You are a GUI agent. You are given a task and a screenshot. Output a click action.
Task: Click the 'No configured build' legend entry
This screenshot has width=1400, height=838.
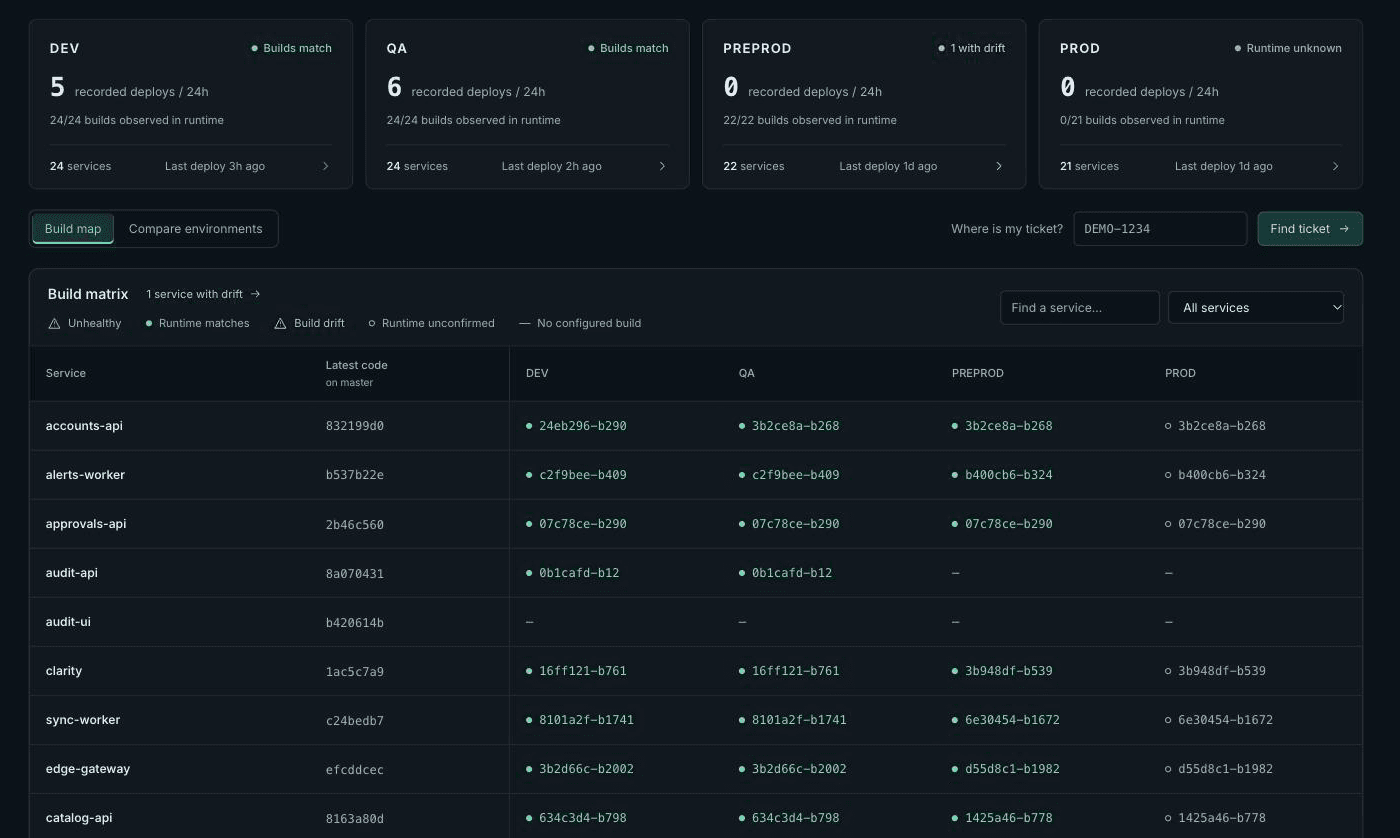click(x=580, y=323)
